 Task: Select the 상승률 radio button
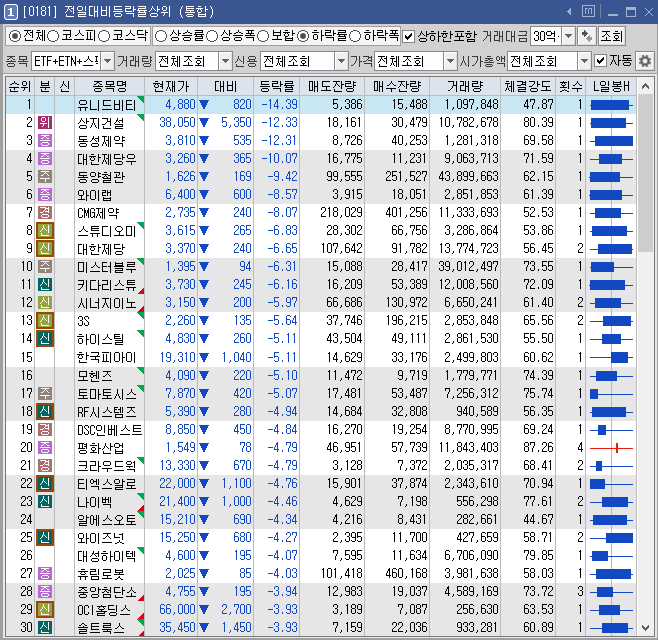[x=160, y=37]
